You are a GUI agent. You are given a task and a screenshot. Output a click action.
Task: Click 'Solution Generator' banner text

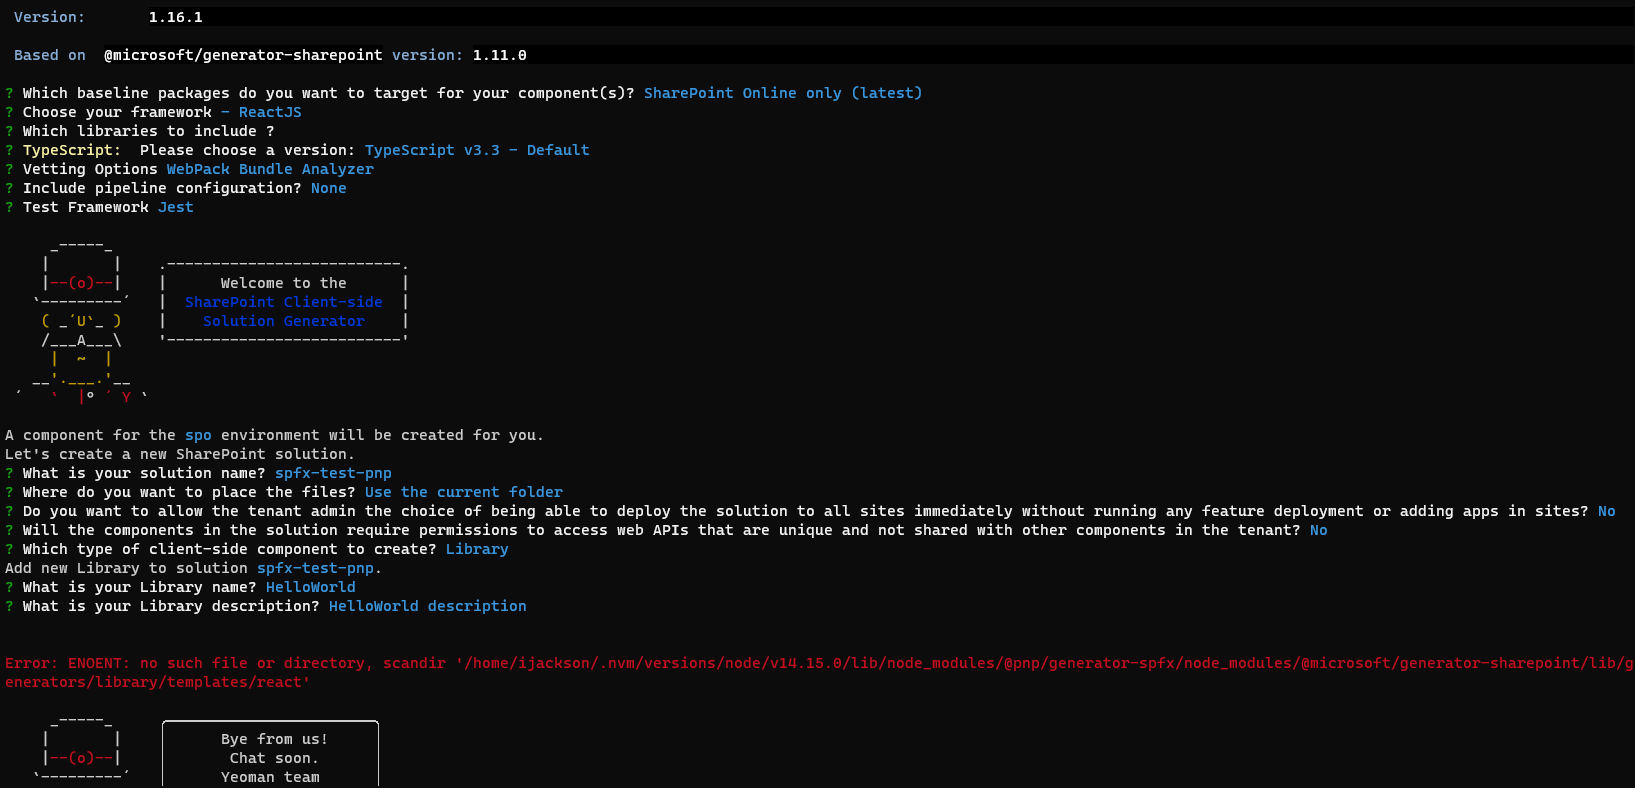tap(284, 321)
